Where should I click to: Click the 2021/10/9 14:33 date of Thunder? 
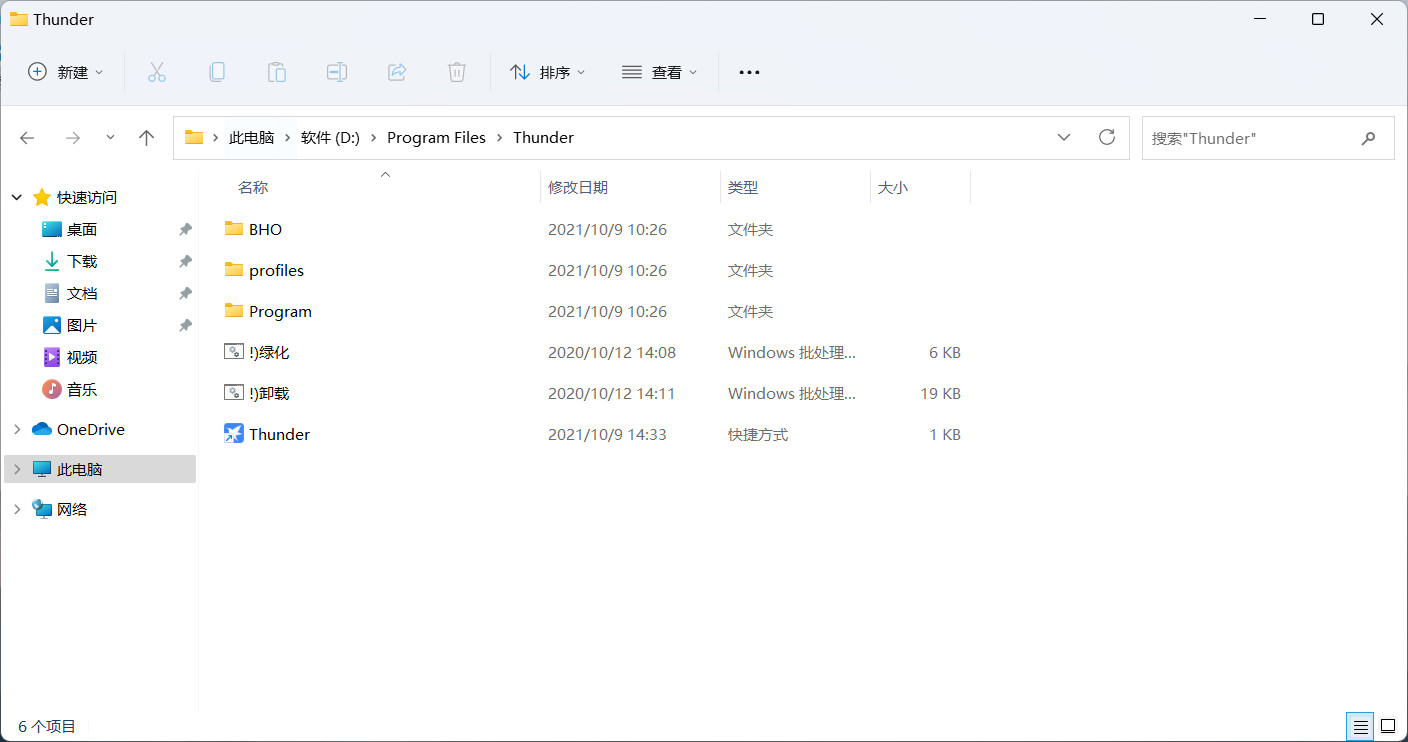[x=607, y=434]
